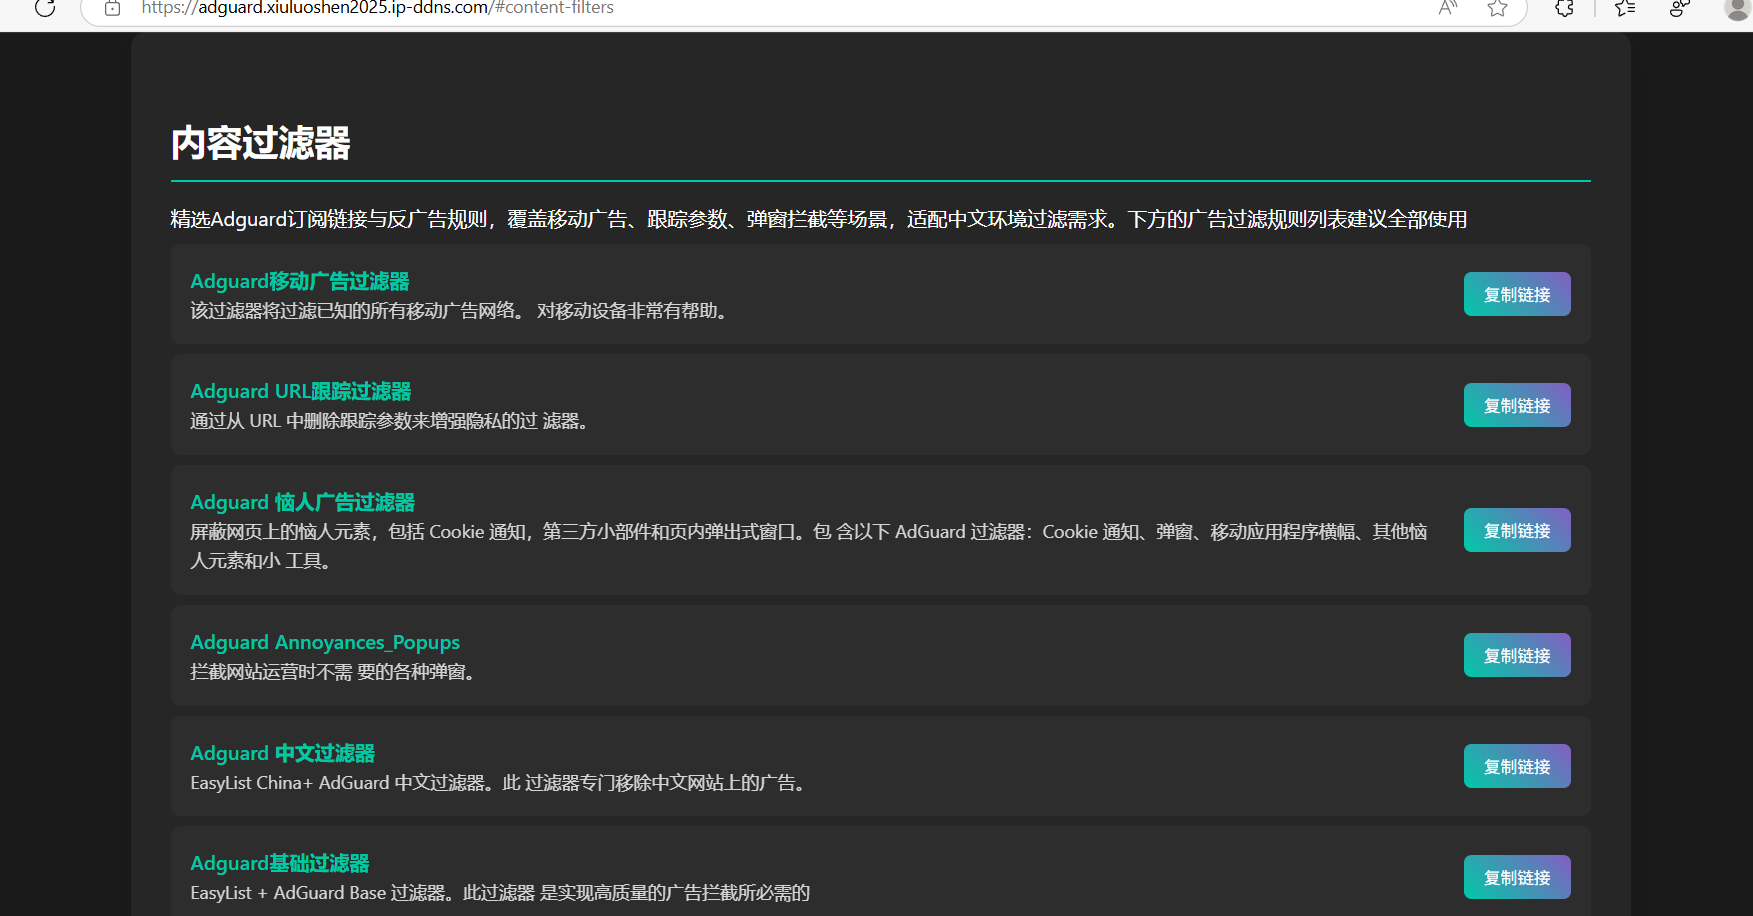
Task: Open the Adguard URL跟踪过滤器 title link
Action: (300, 391)
